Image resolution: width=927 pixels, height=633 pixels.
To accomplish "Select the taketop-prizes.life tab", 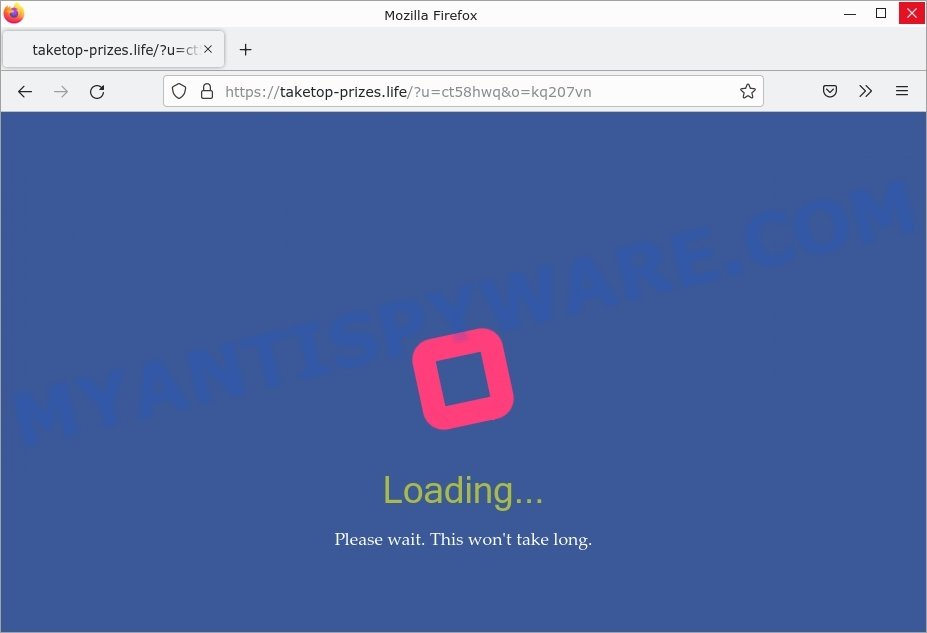I will pyautogui.click(x=114, y=50).
